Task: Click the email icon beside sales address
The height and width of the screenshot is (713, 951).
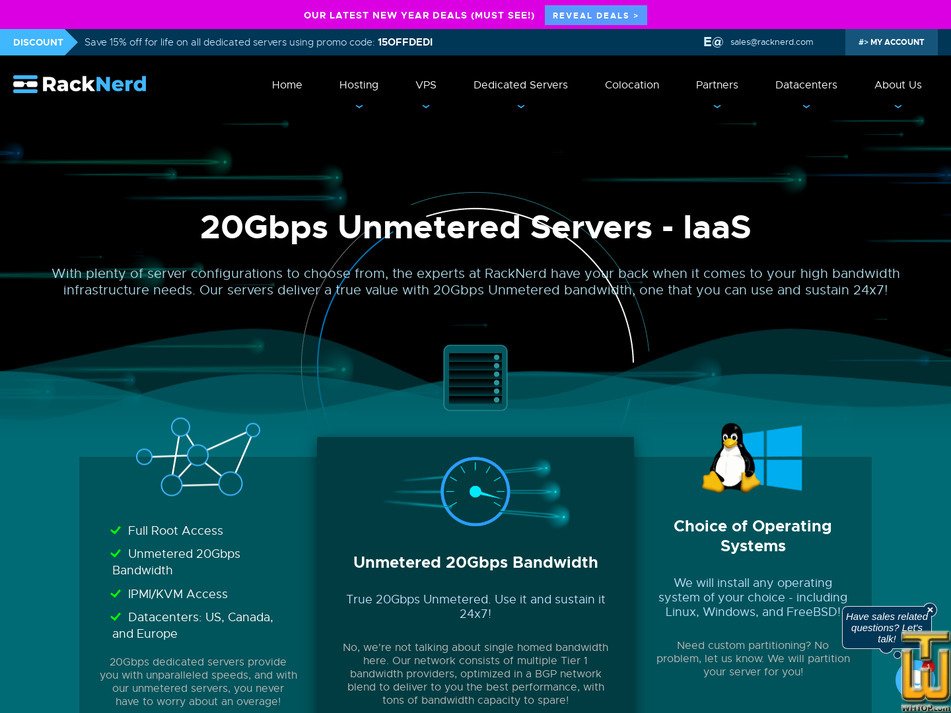Action: [712, 42]
